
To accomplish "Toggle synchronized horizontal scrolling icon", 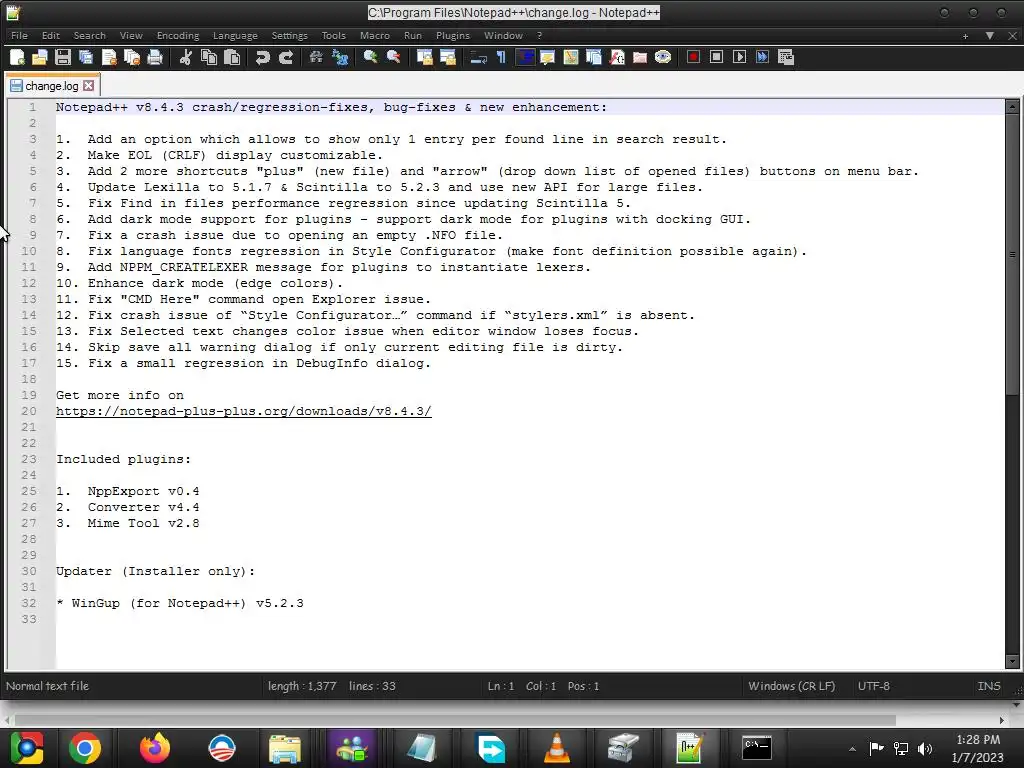I will [x=447, y=57].
